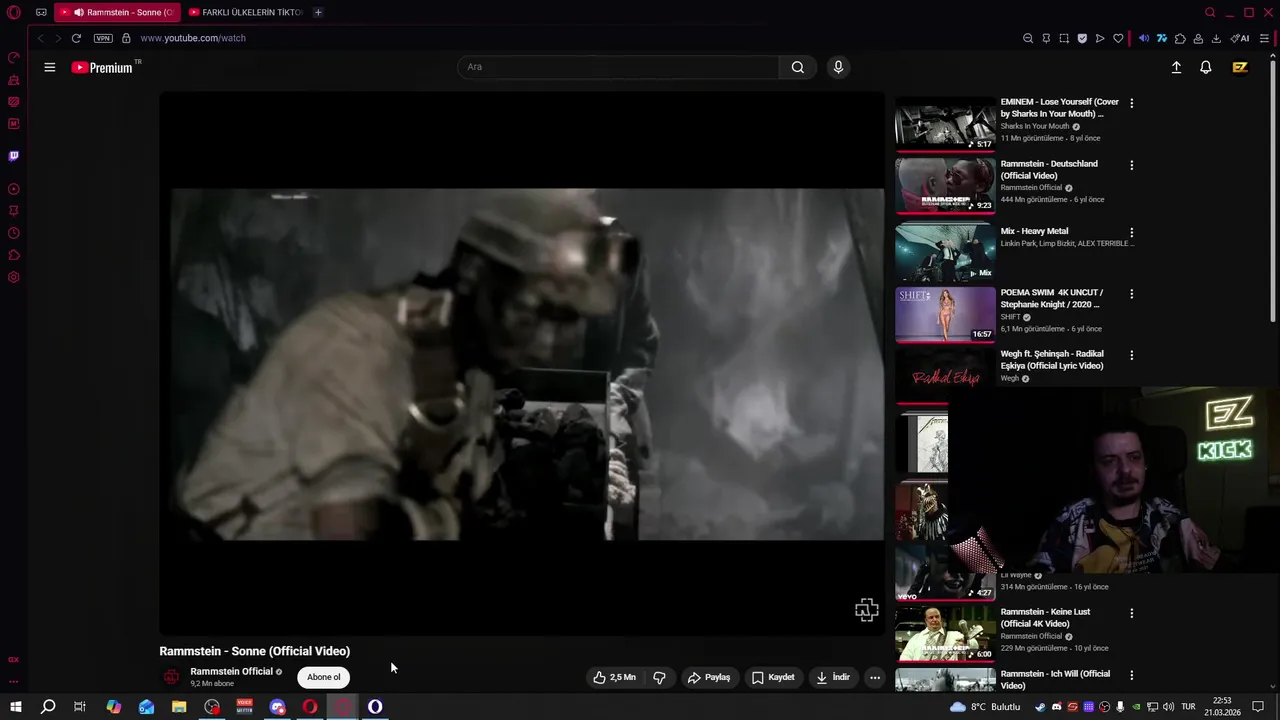Click Opera pinboard pin icon
The image size is (1280, 720).
click(1046, 38)
